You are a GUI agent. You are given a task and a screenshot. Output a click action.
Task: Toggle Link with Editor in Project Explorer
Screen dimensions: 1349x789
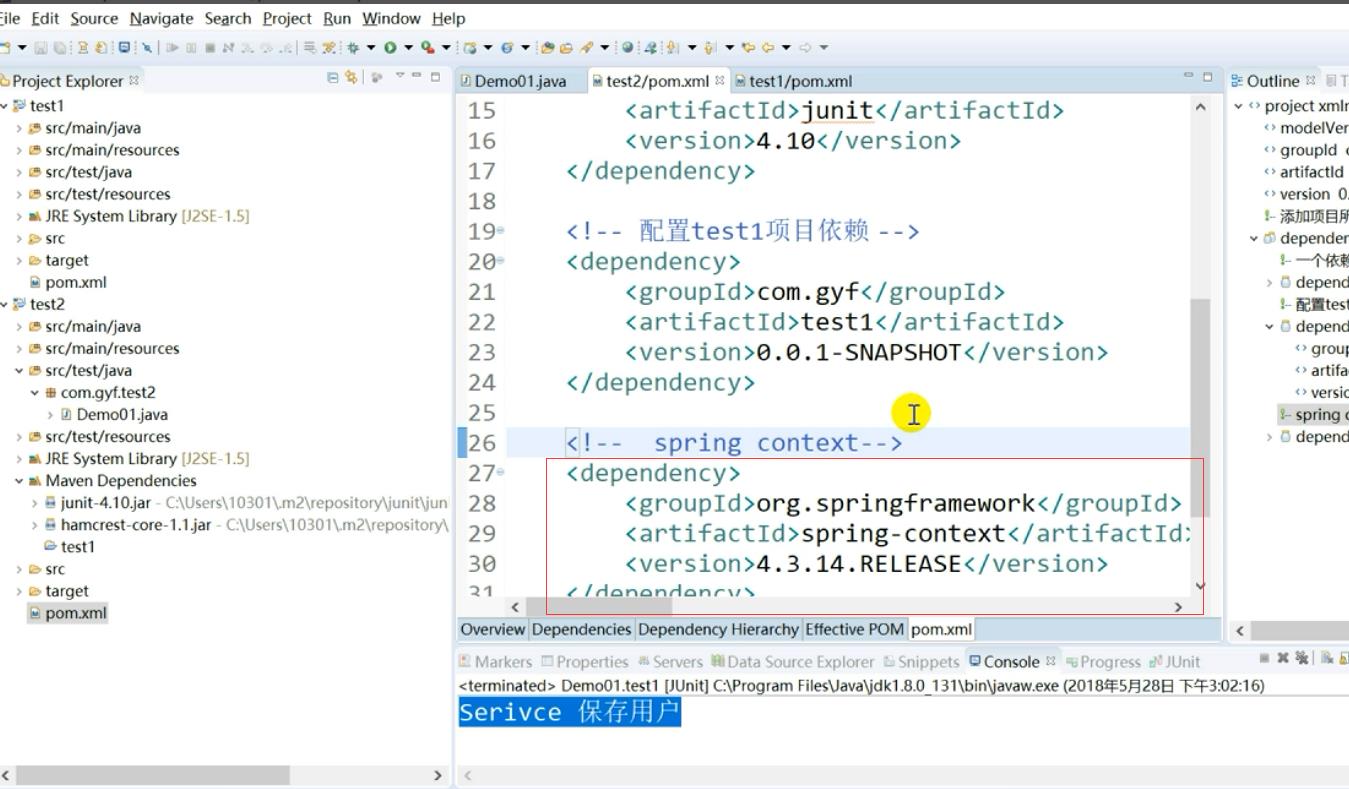pyautogui.click(x=351, y=77)
